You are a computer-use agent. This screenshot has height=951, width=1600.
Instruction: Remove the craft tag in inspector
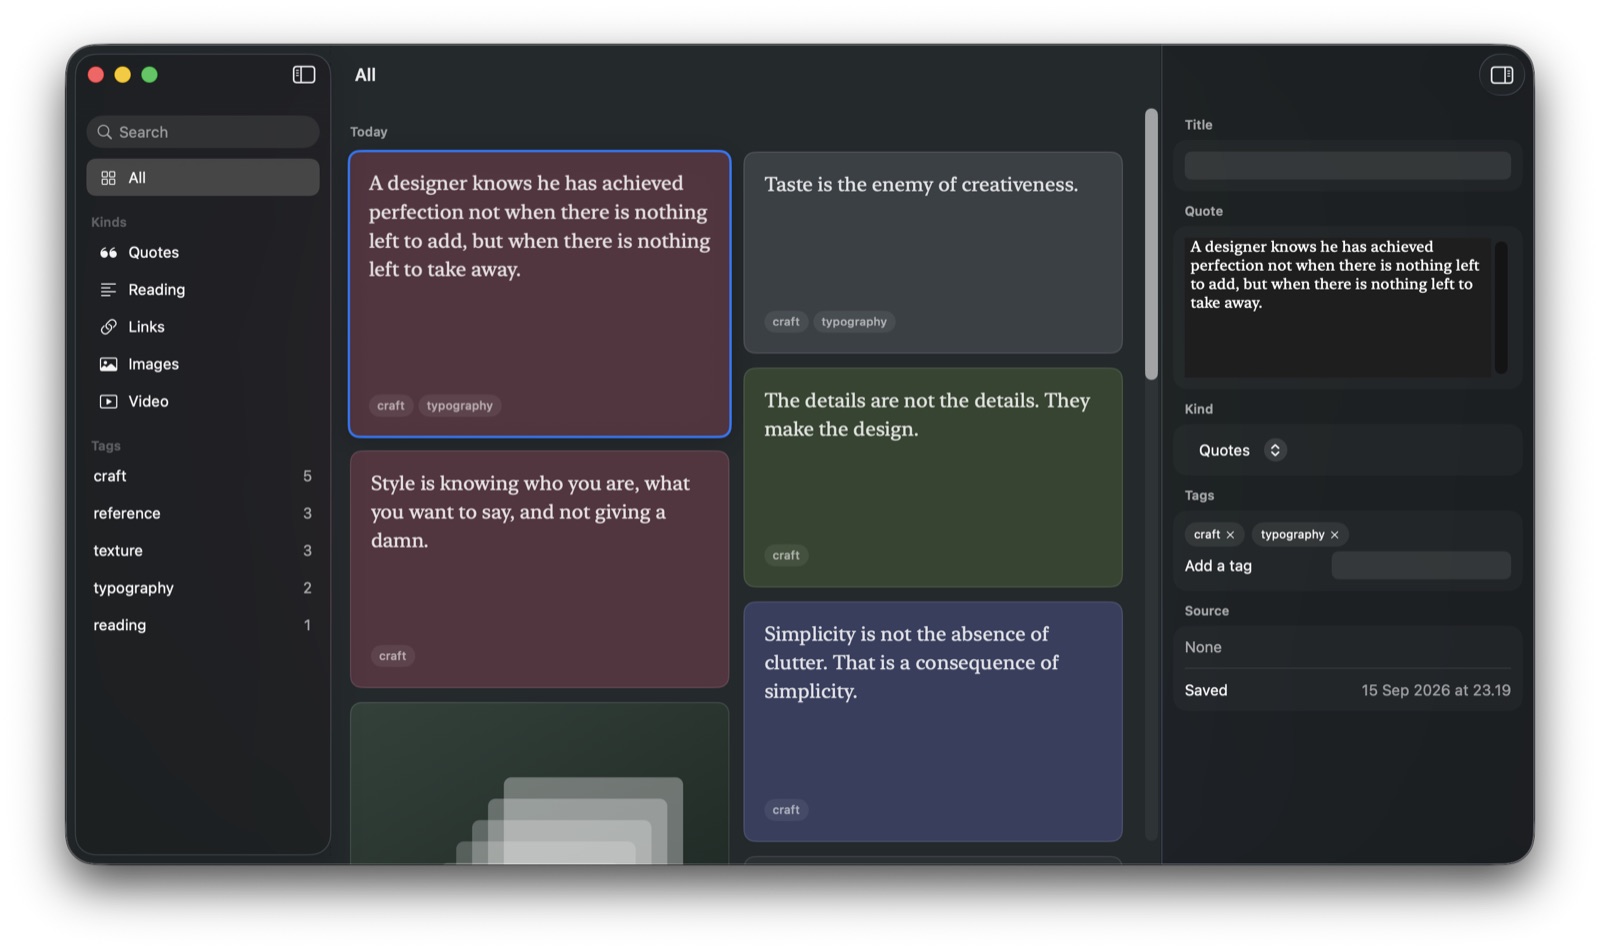tap(1230, 535)
